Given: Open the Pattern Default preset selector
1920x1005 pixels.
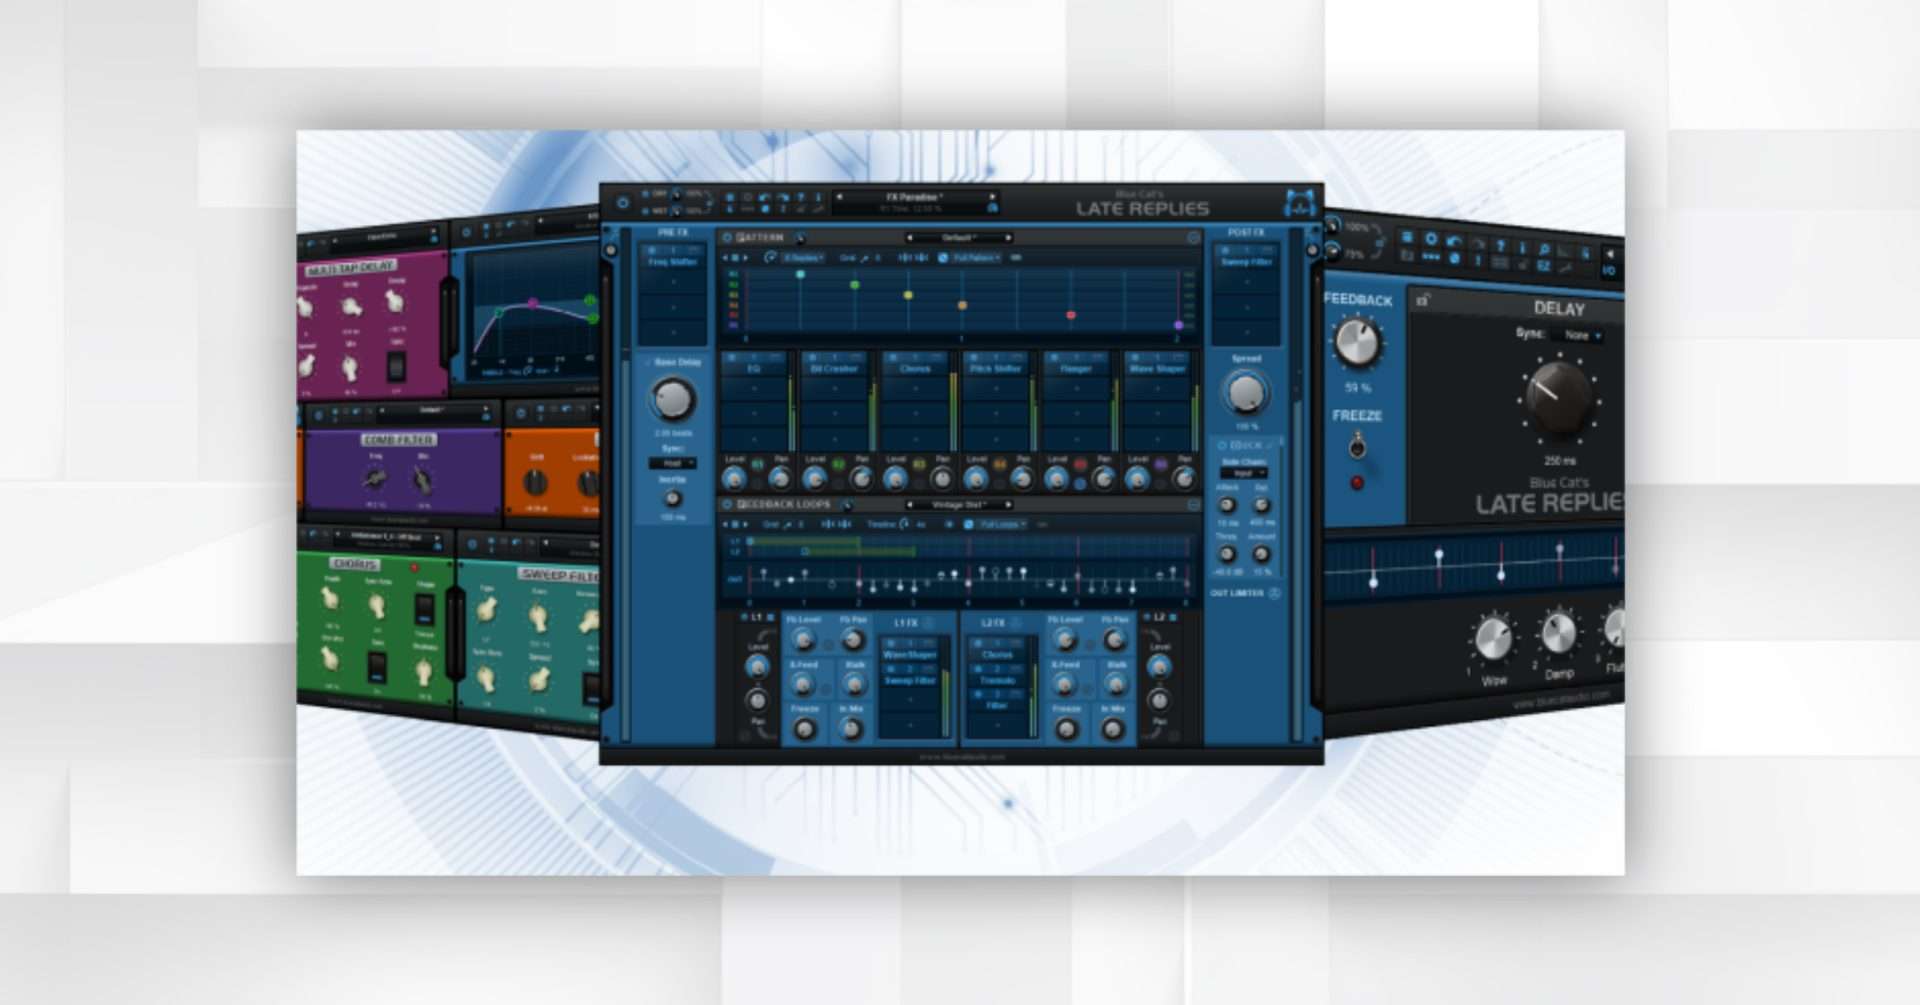Looking at the screenshot, I should pos(958,238).
